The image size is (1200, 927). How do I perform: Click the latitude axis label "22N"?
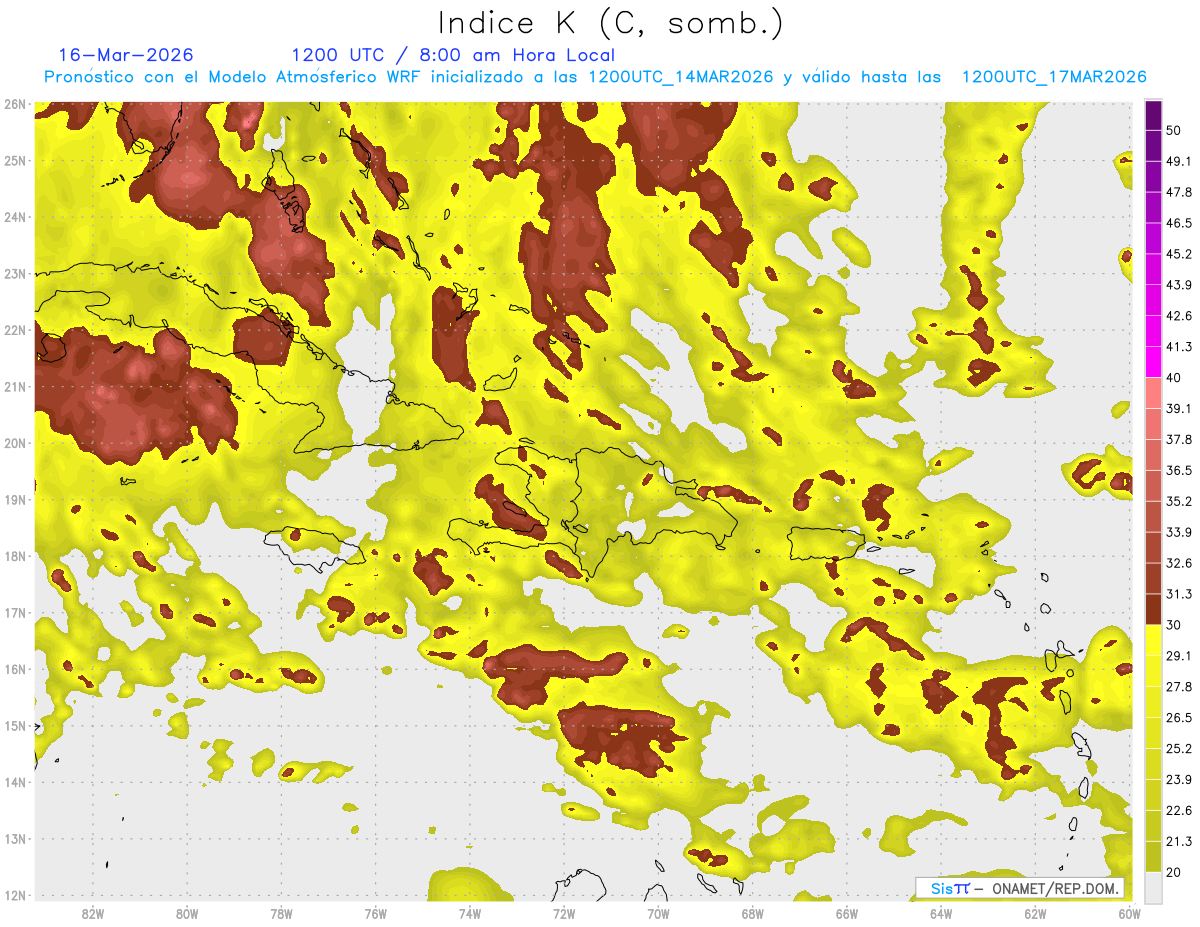[x=15, y=330]
